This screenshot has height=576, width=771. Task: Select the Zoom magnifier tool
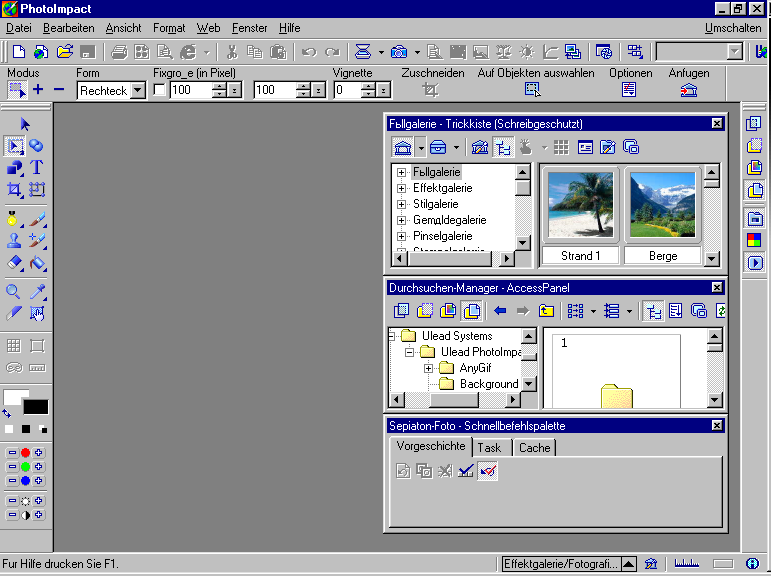click(x=14, y=292)
